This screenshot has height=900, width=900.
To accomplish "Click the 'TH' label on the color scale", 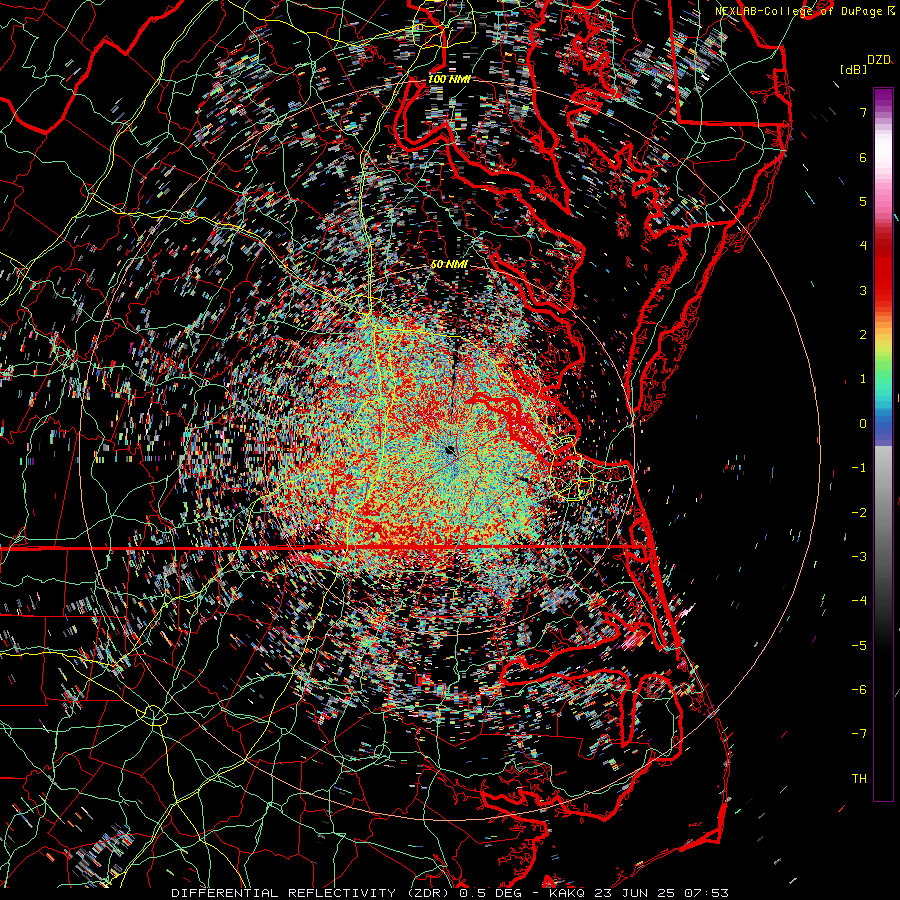I will coord(859,779).
